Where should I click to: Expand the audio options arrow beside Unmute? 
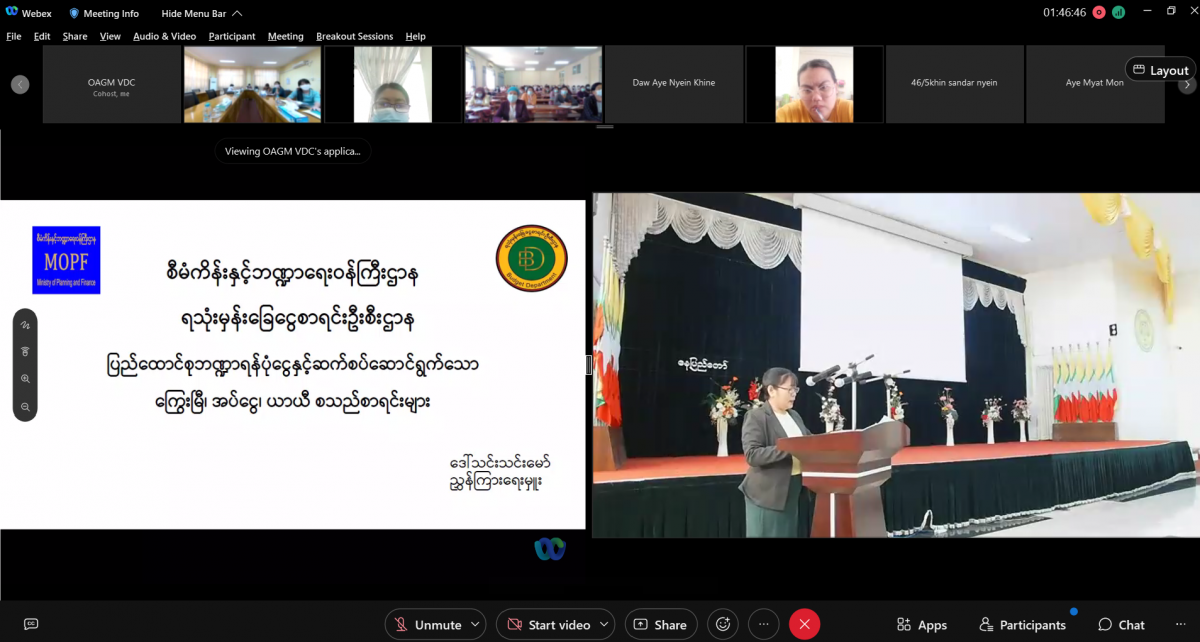pos(474,624)
